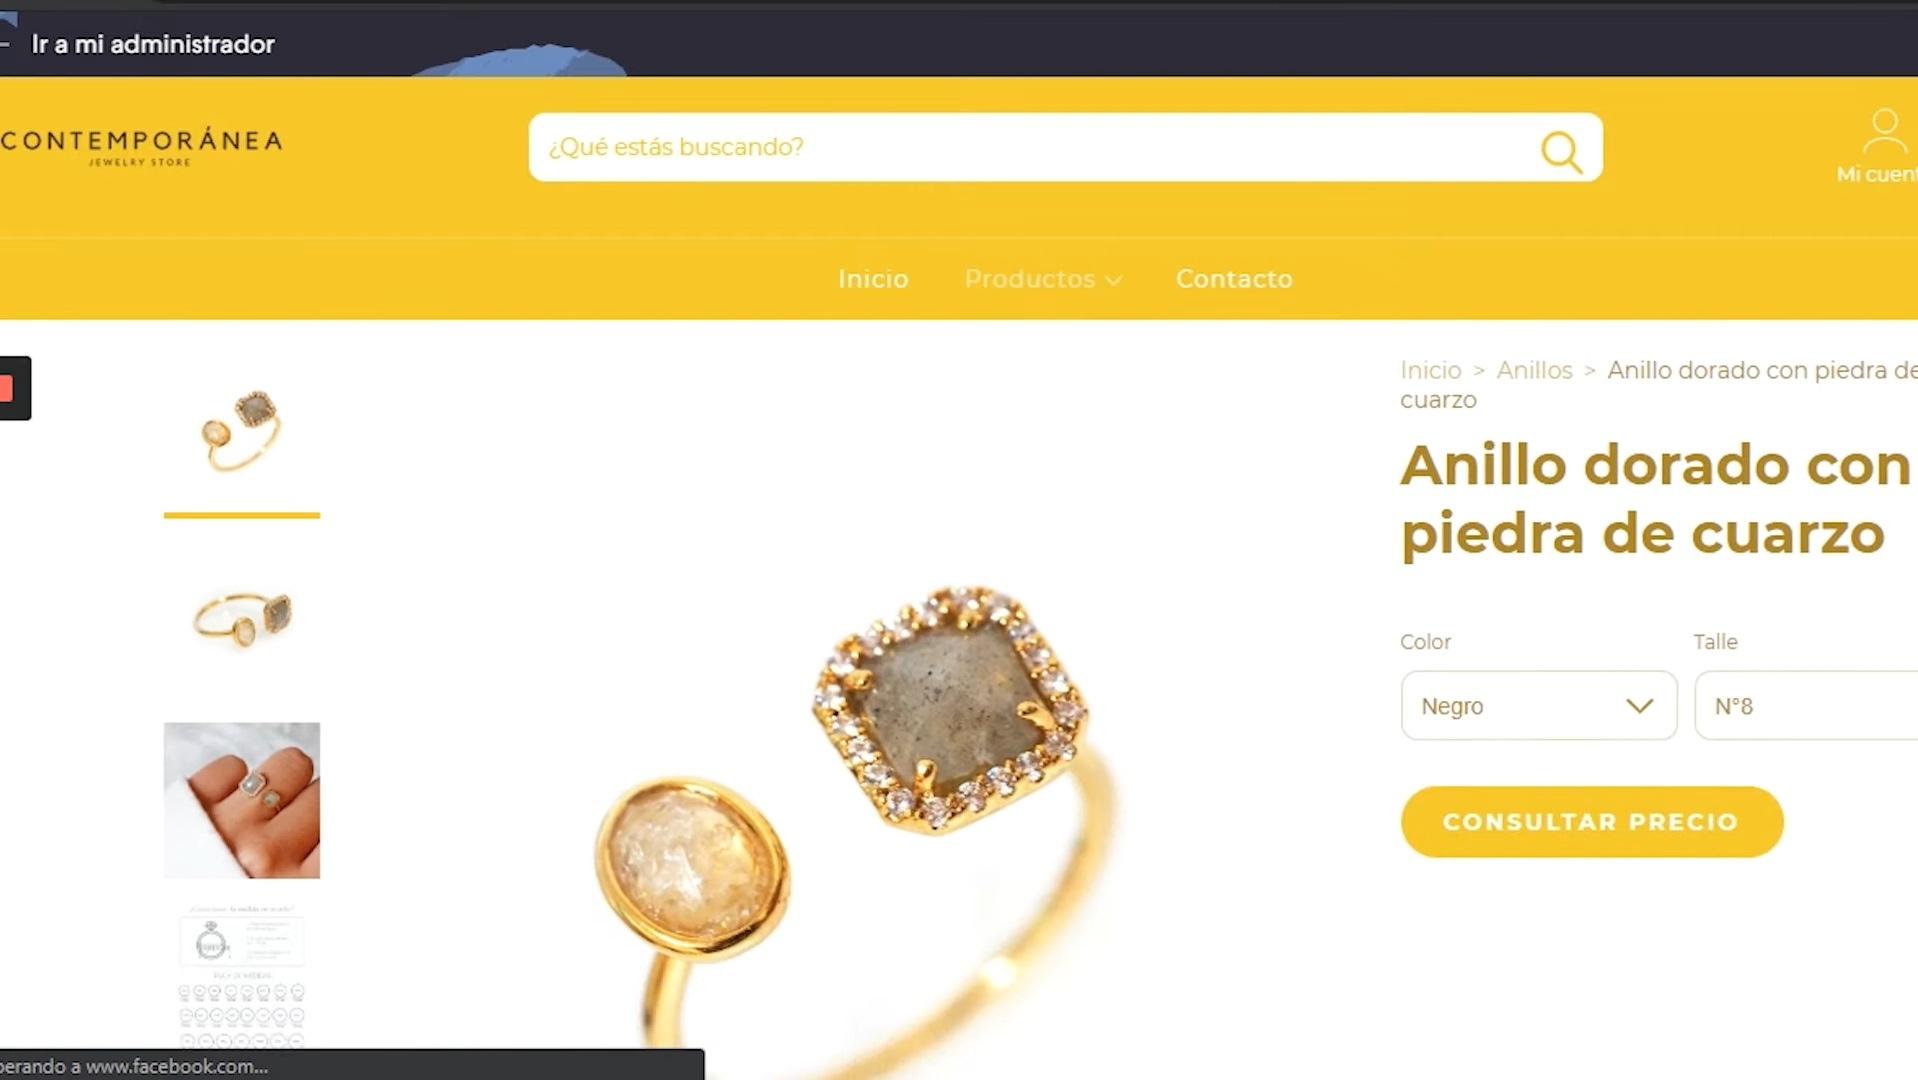Select the ring size guide thumbnail
1918x1080 pixels.
pos(242,976)
